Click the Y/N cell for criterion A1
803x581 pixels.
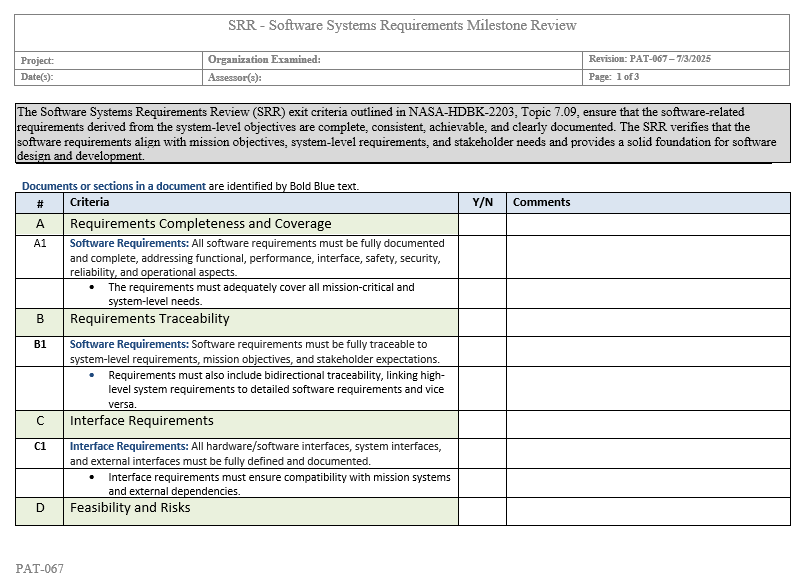pyautogui.click(x=482, y=257)
